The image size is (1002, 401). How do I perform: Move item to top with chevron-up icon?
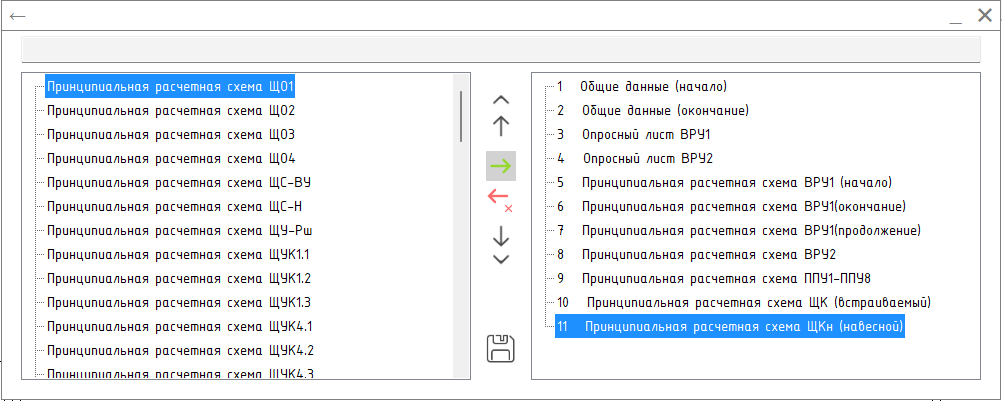point(502,100)
